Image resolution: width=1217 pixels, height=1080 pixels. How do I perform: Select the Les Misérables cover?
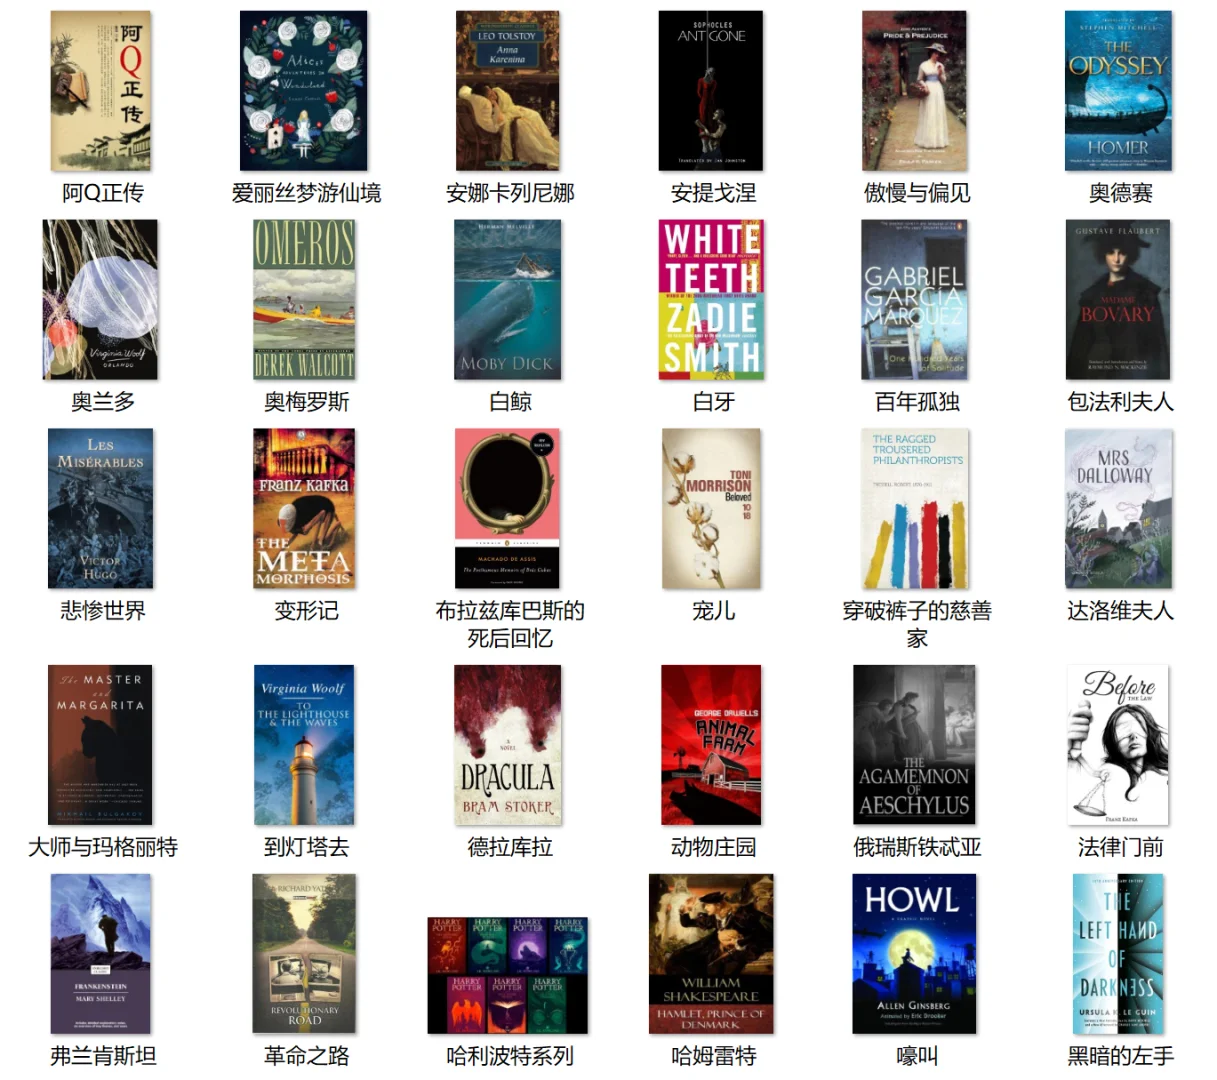tap(101, 509)
